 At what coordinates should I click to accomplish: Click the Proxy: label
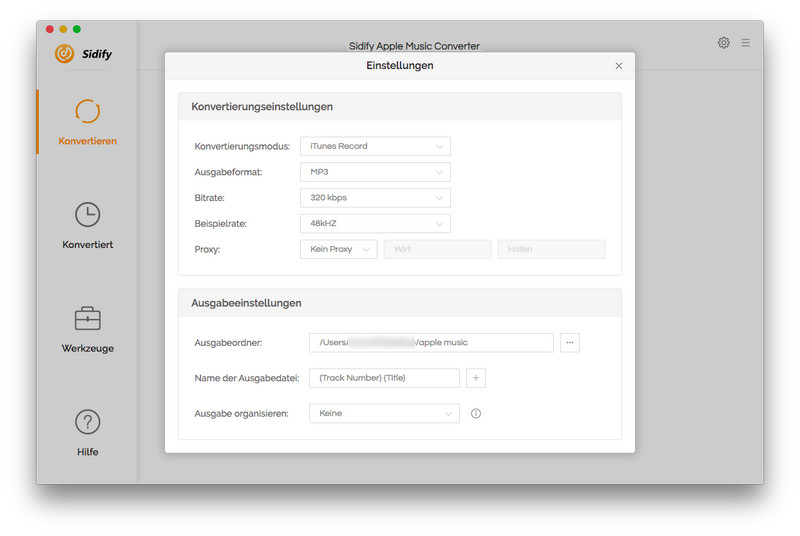click(x=207, y=249)
